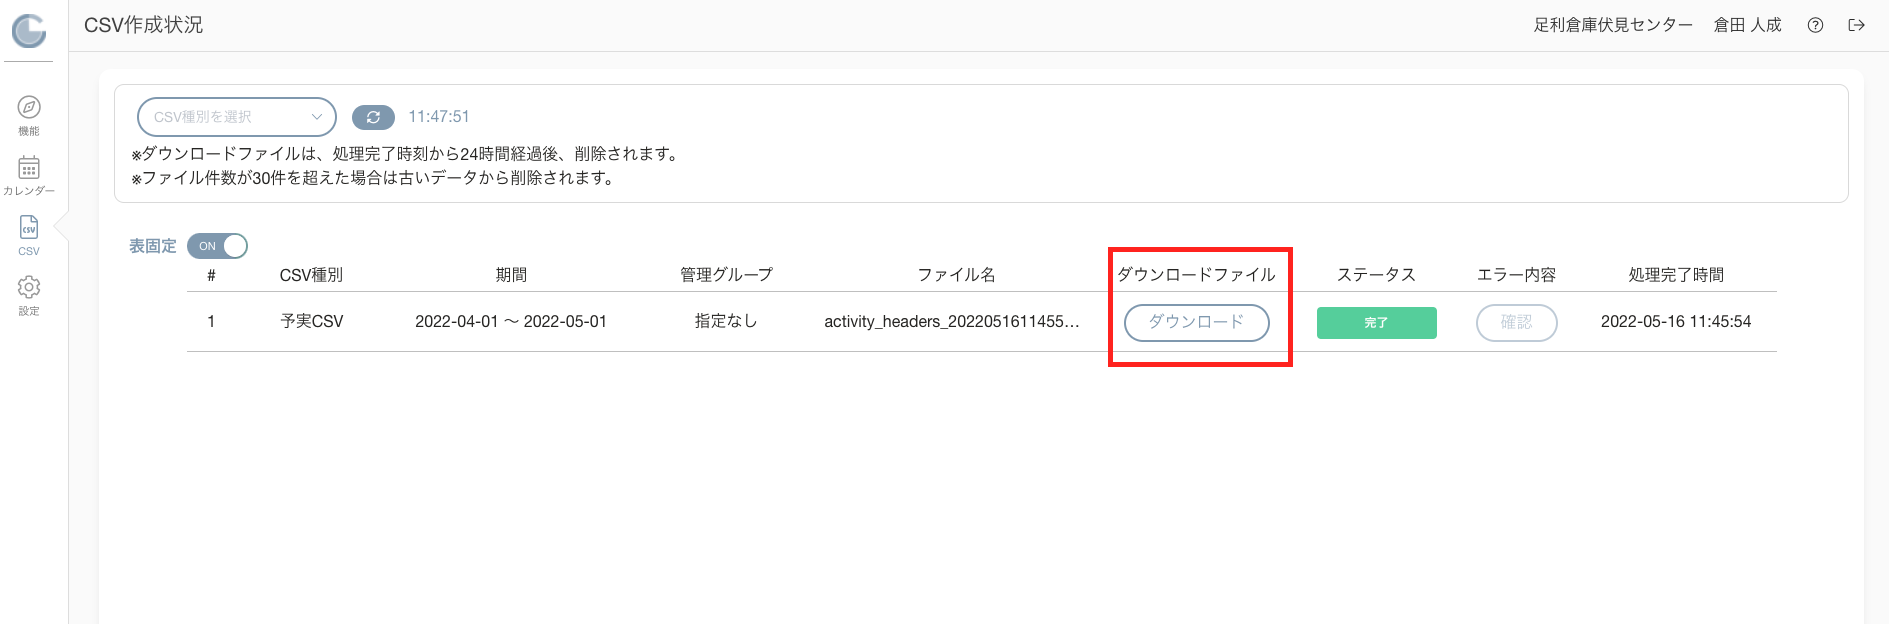
Task: Open the 設定 gear icon
Action: 29,287
